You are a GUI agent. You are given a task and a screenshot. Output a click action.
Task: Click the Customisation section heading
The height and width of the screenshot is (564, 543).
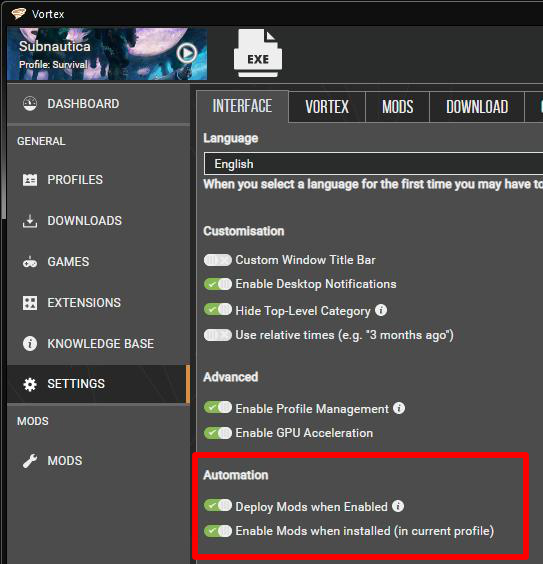tap(244, 231)
